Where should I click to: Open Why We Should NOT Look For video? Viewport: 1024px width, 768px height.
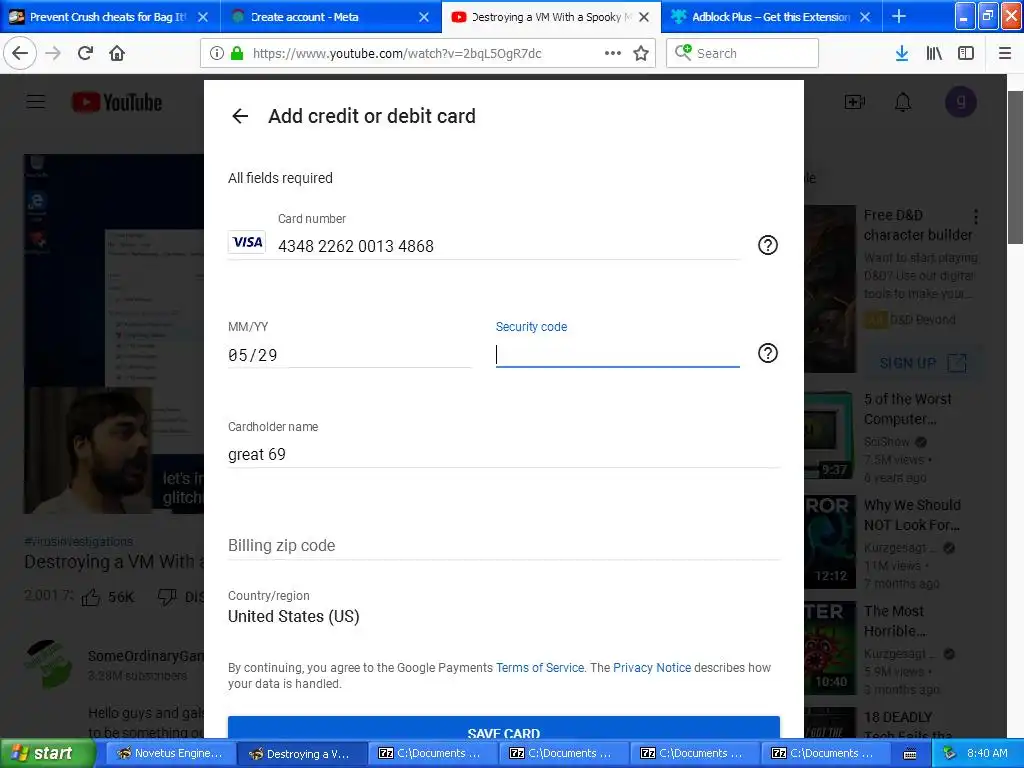(x=912, y=515)
